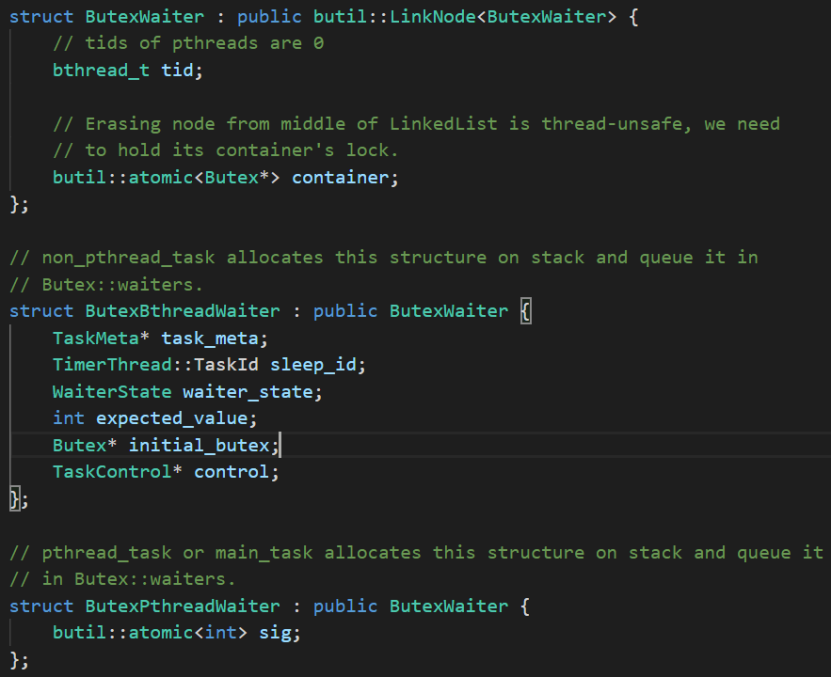Click 'butil::atomic<int> sig;' member line
This screenshot has height=678, width=831.
(176, 633)
